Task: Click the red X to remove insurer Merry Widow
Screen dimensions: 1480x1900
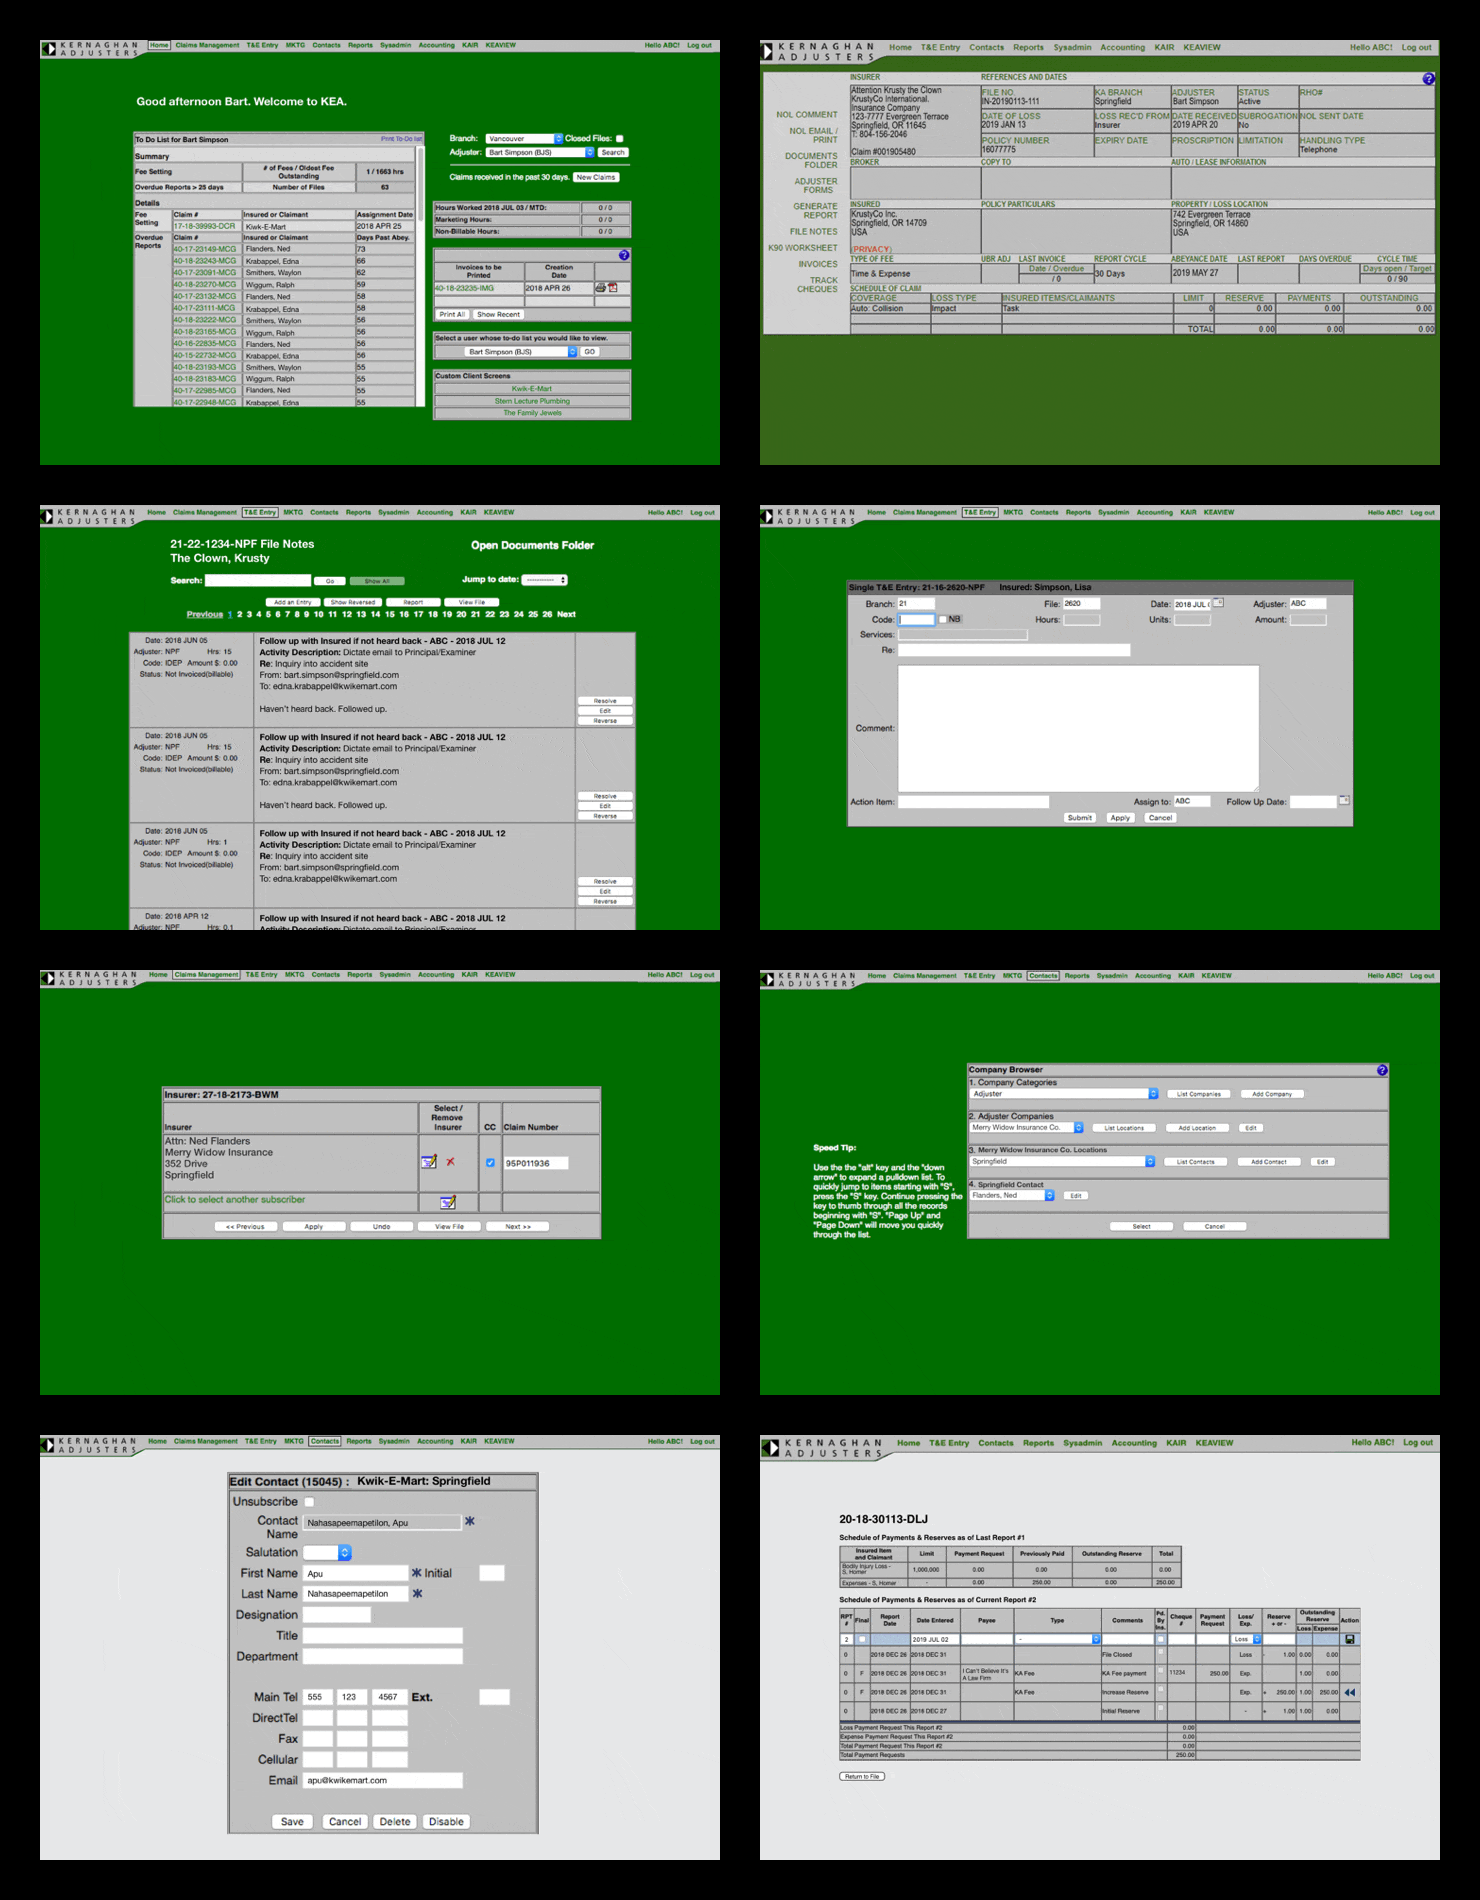Action: click(x=450, y=1162)
